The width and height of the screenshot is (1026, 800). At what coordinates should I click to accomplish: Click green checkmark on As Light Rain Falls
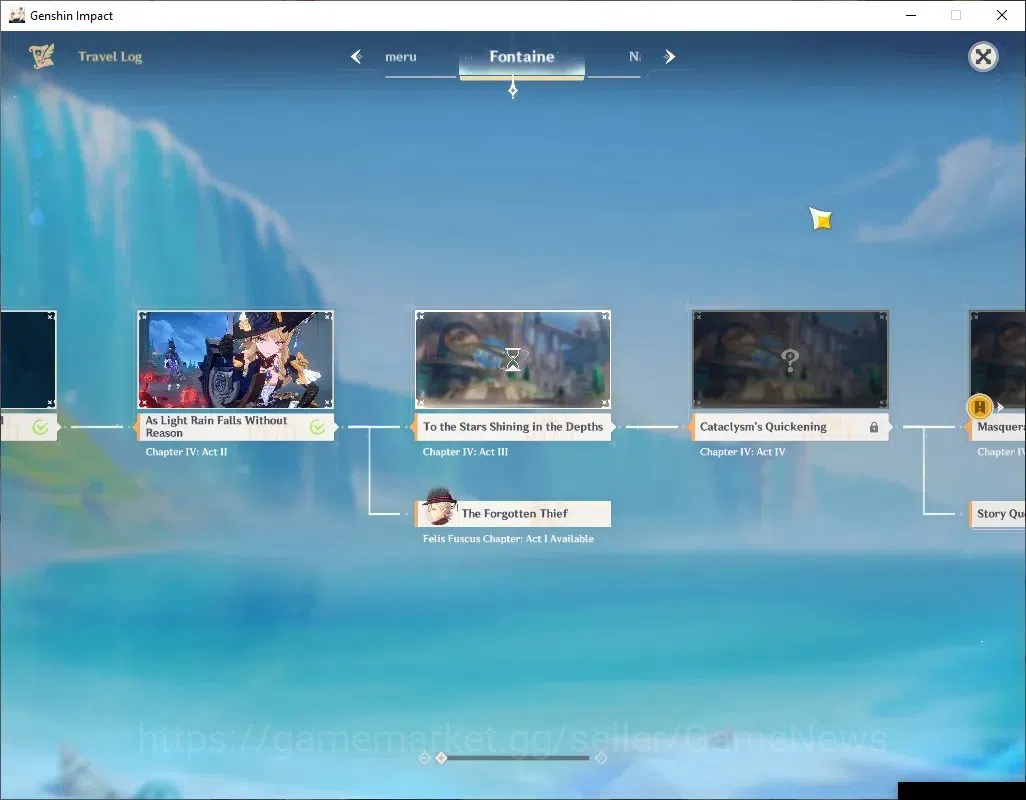317,427
